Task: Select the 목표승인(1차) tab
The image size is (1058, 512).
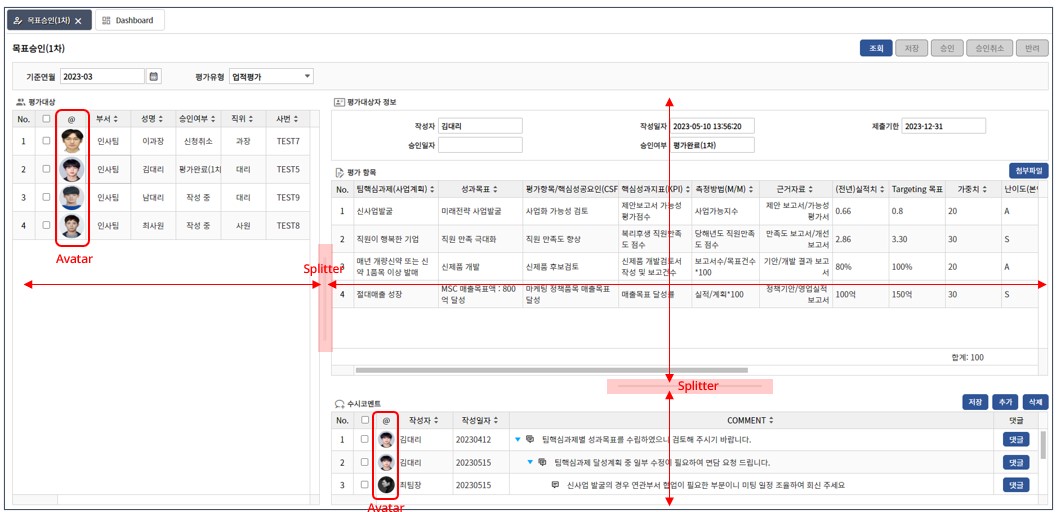Action: click(42, 20)
